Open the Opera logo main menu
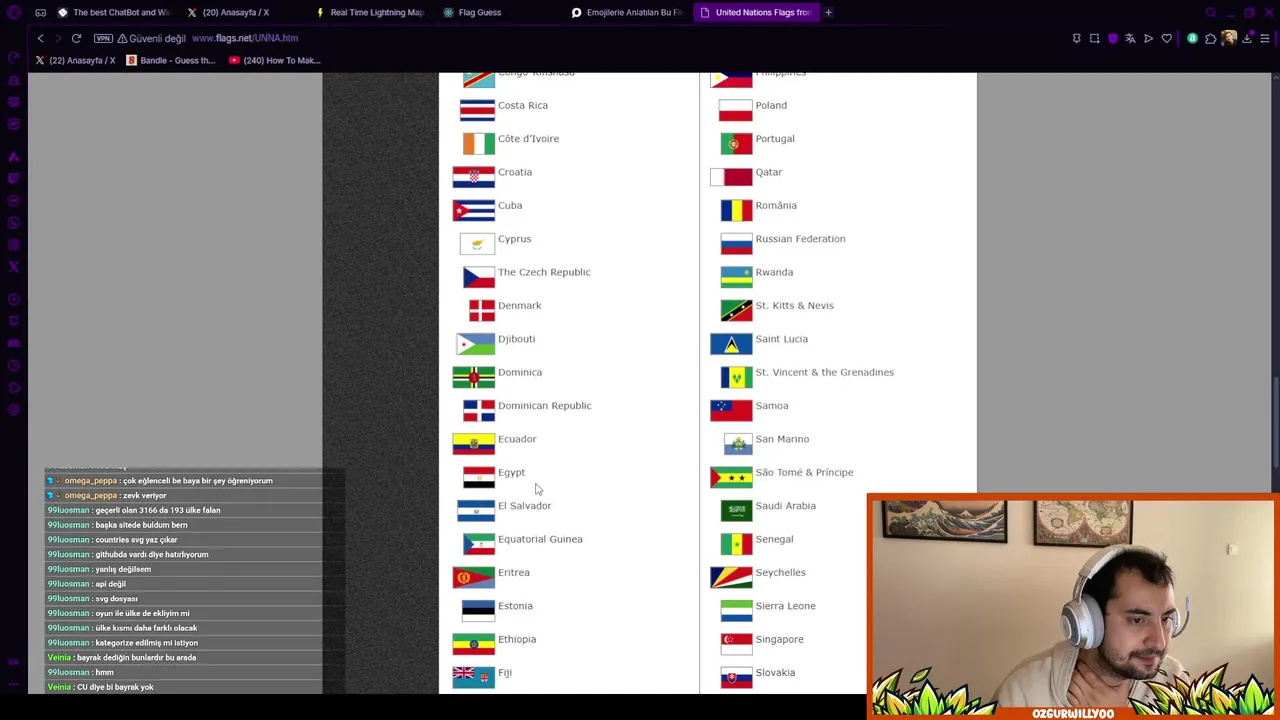The image size is (1280, 720). pos(14,12)
